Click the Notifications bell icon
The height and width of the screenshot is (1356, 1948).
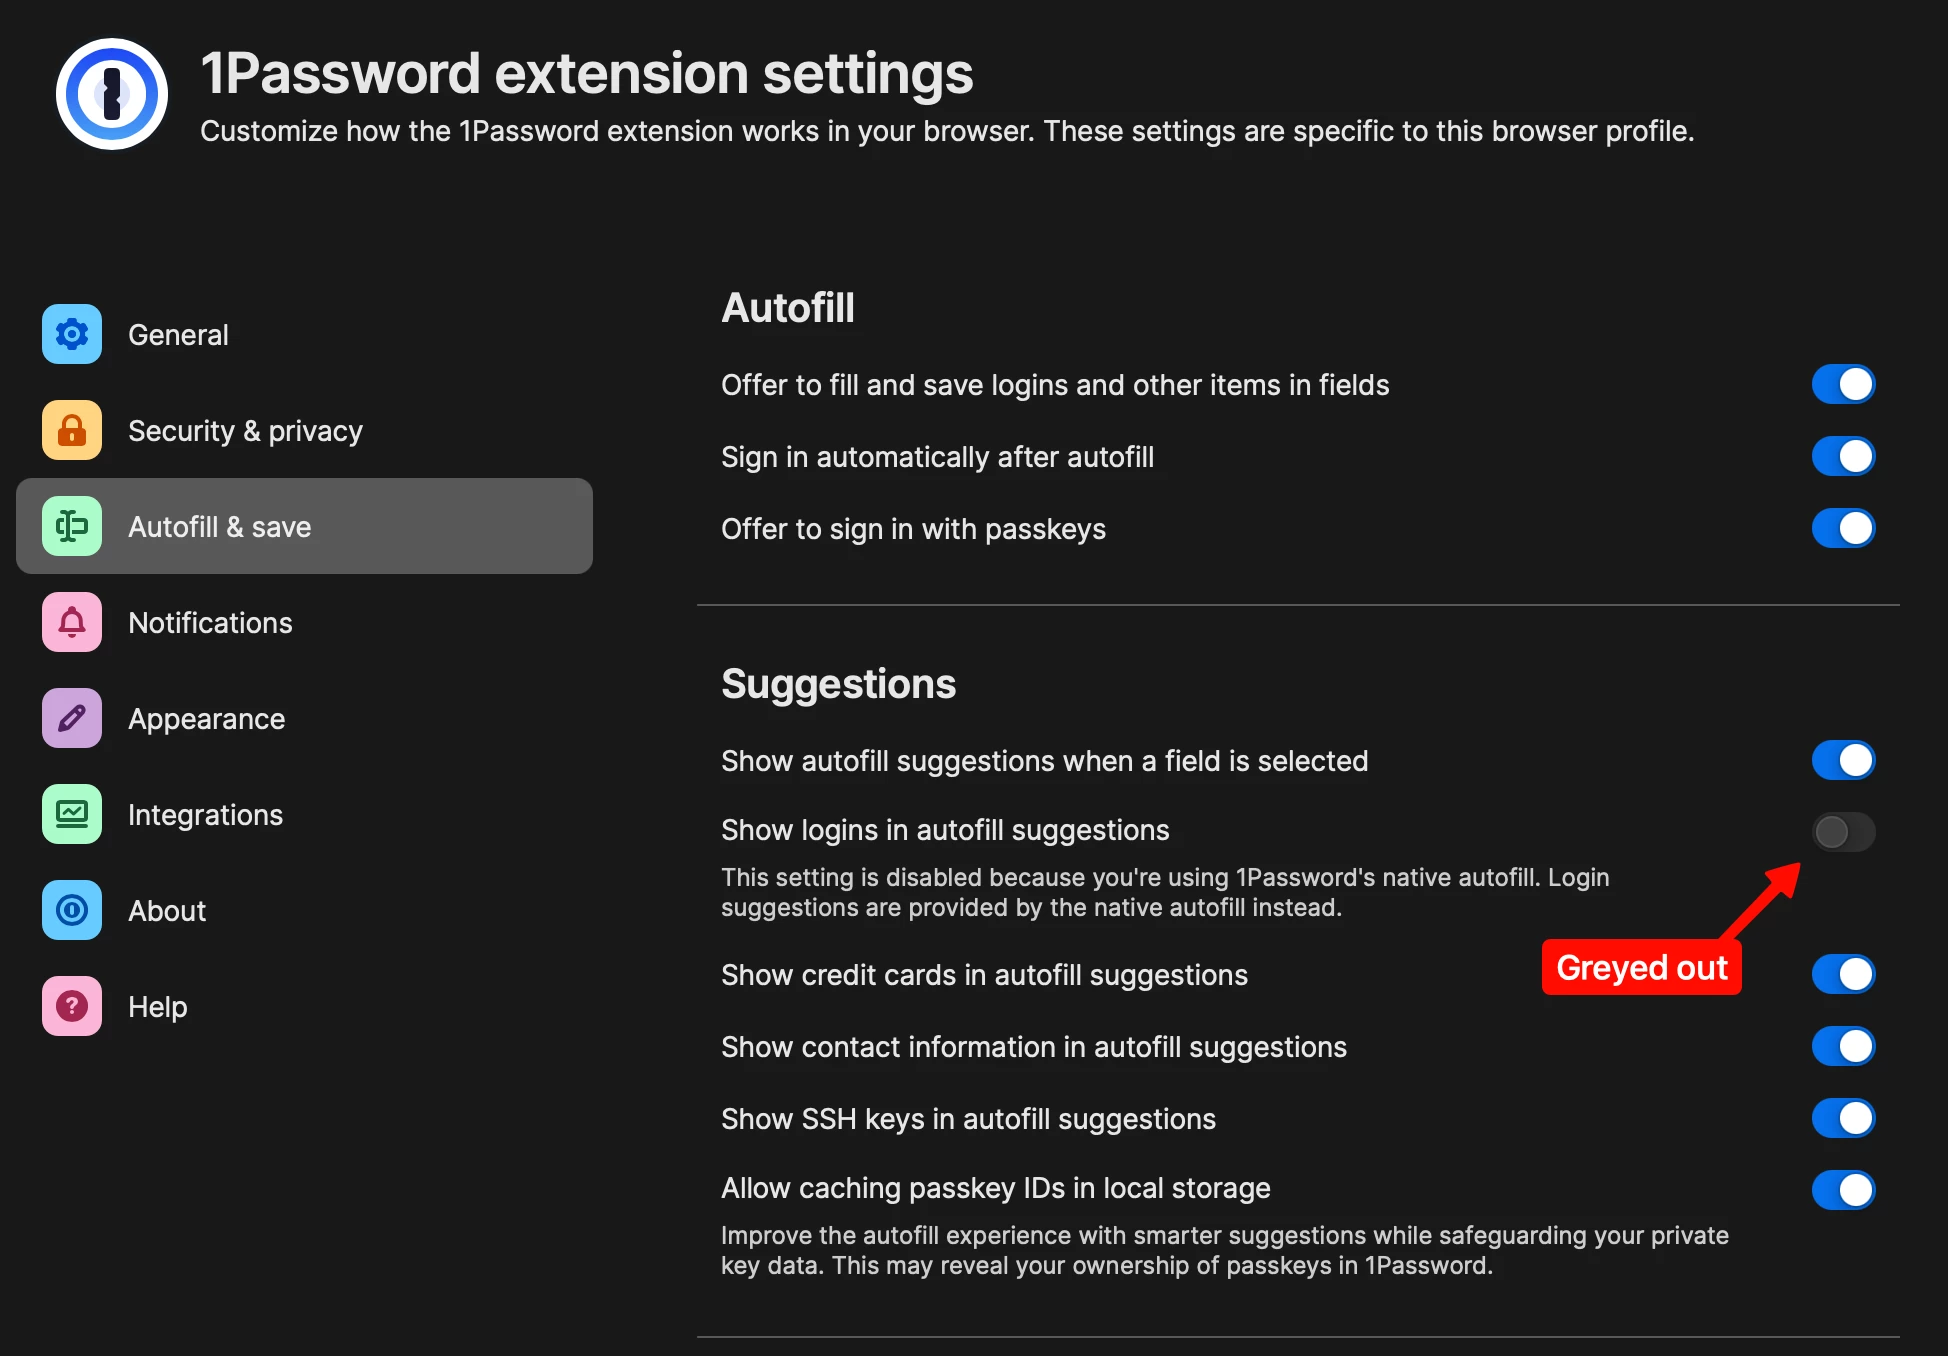point(72,622)
